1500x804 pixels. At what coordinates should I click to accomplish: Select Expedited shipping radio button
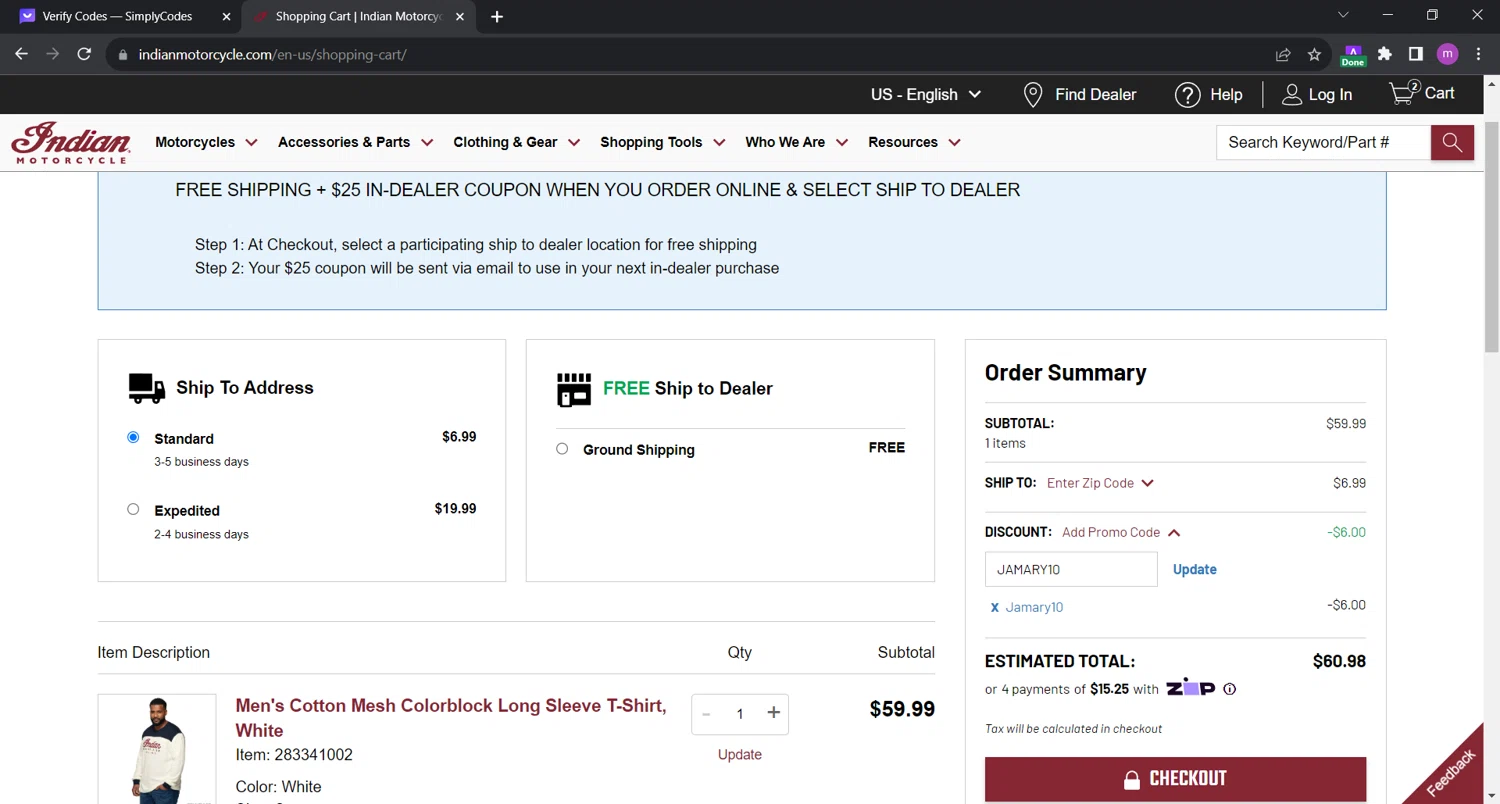(x=133, y=509)
